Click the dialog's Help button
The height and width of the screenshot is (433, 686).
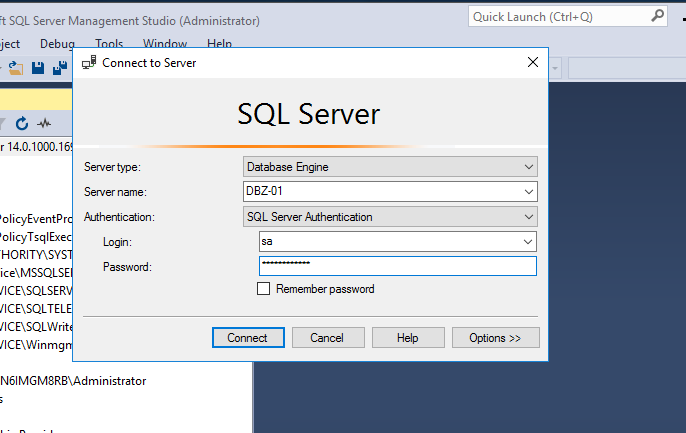click(408, 338)
